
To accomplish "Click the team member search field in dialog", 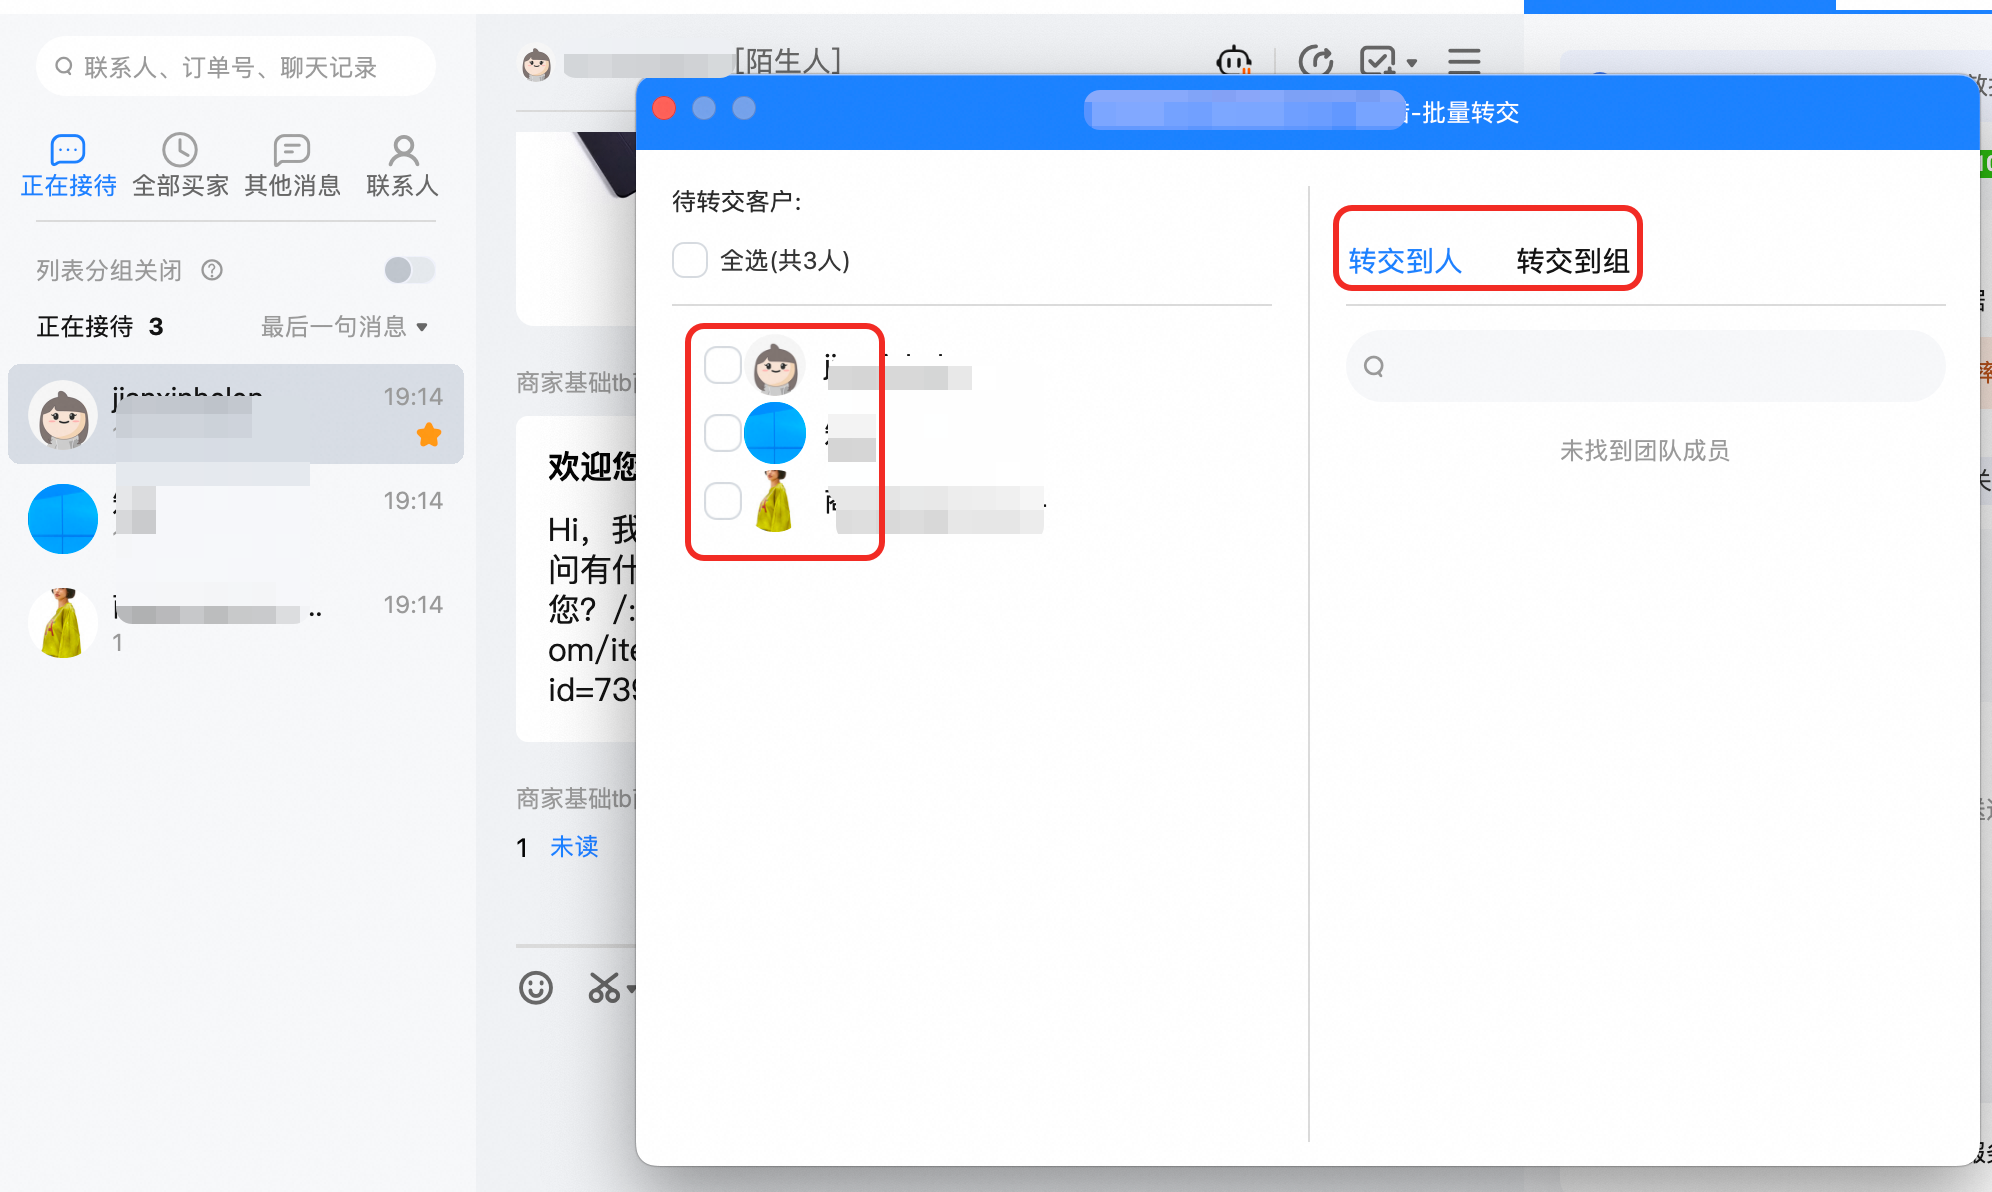I will point(1645,366).
